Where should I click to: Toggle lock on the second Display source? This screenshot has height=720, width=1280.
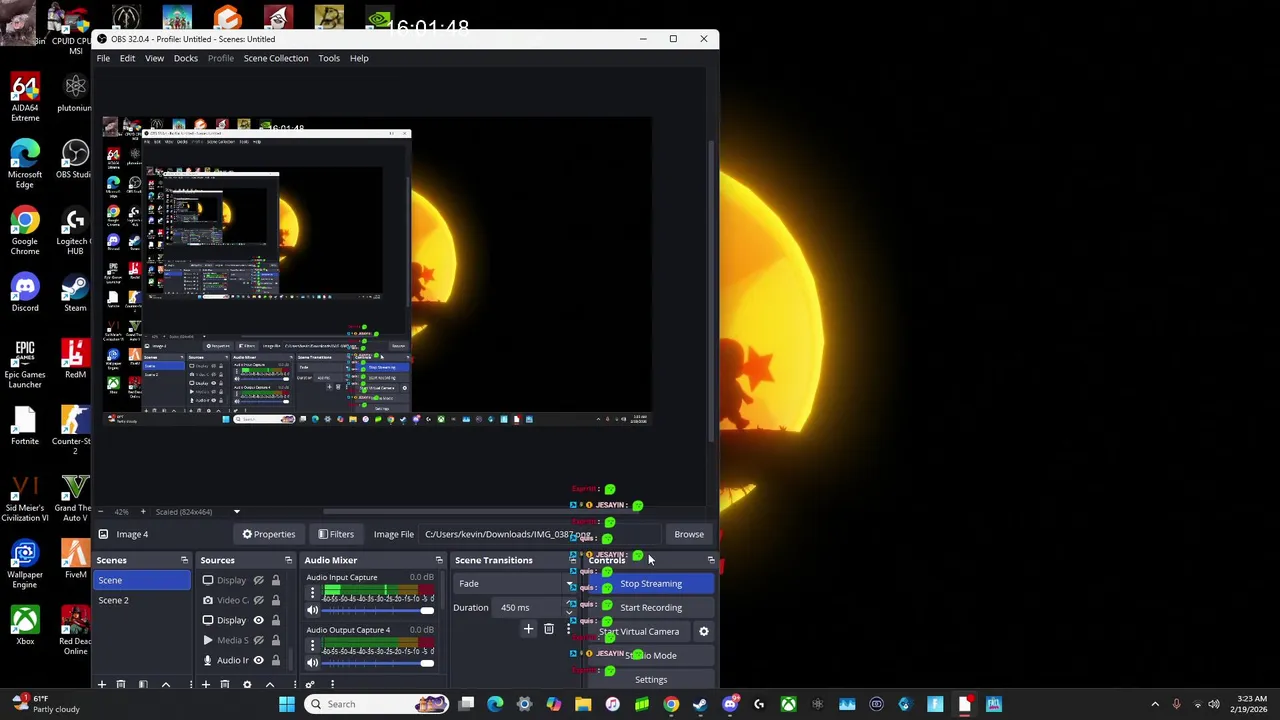pos(276,620)
